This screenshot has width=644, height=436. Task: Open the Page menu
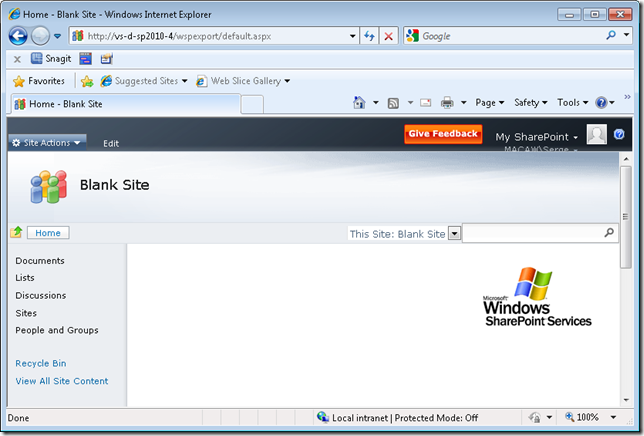(490, 103)
